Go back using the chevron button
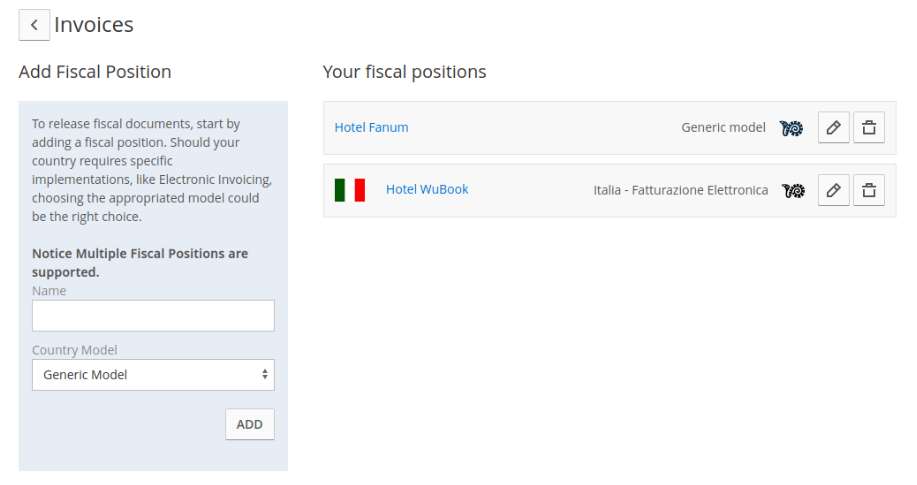The image size is (917, 485). (34, 25)
